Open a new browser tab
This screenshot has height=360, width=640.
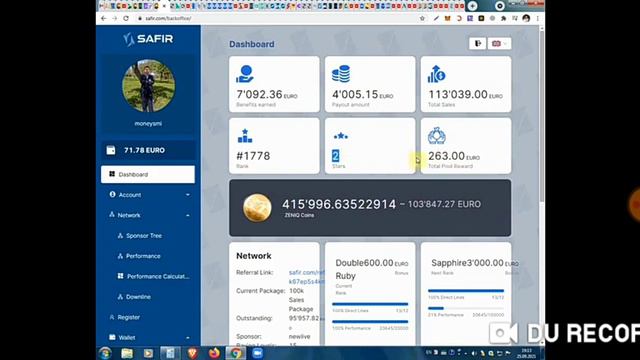[473, 6]
